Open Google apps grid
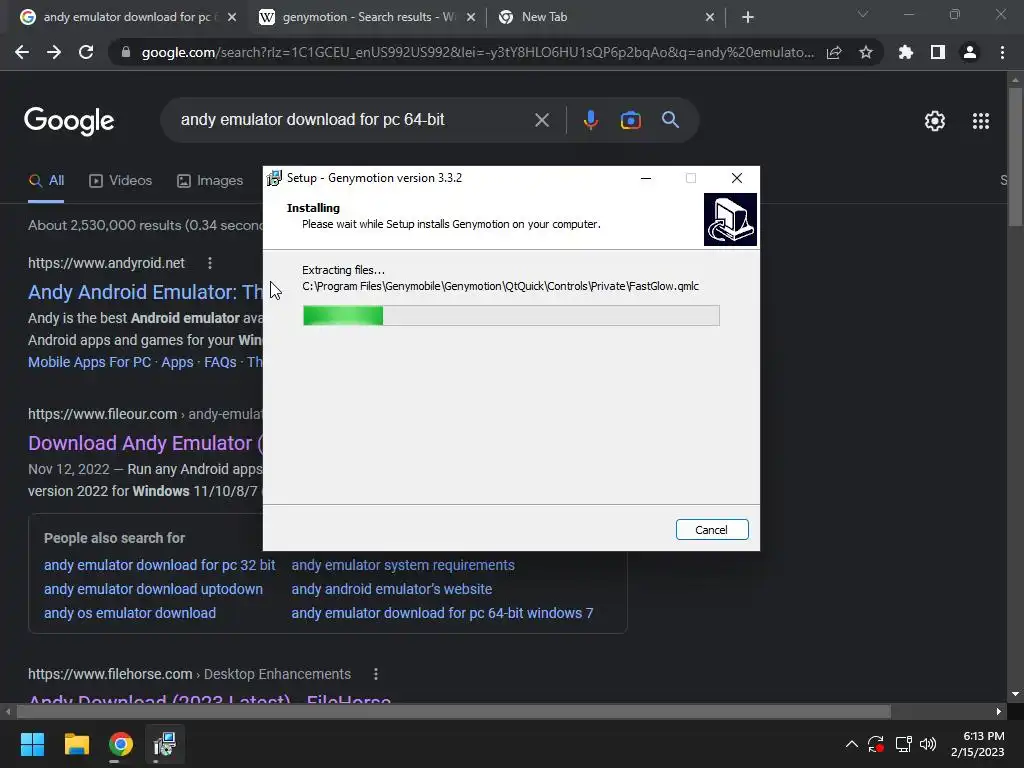 [x=981, y=121]
